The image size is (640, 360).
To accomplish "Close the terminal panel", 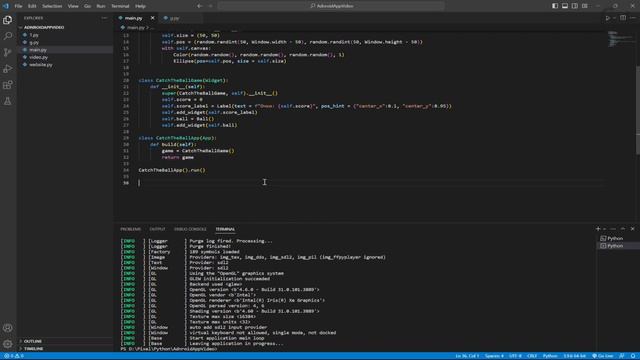I will (633, 229).
